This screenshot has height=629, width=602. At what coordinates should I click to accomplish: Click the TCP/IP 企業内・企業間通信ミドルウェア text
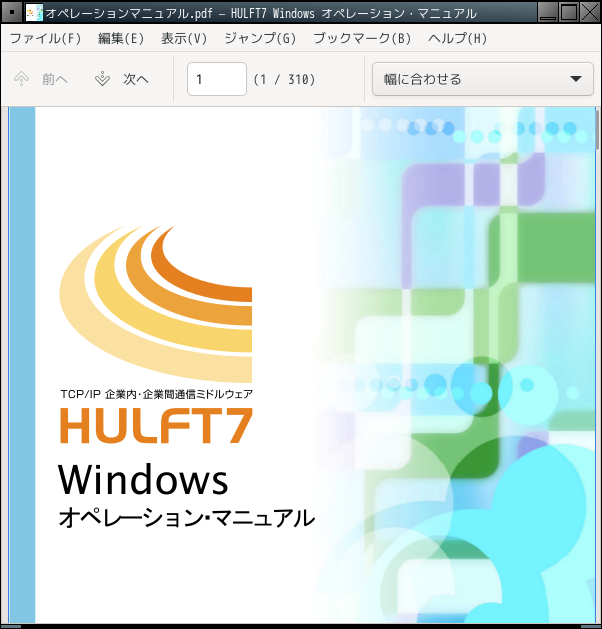pyautogui.click(x=156, y=394)
